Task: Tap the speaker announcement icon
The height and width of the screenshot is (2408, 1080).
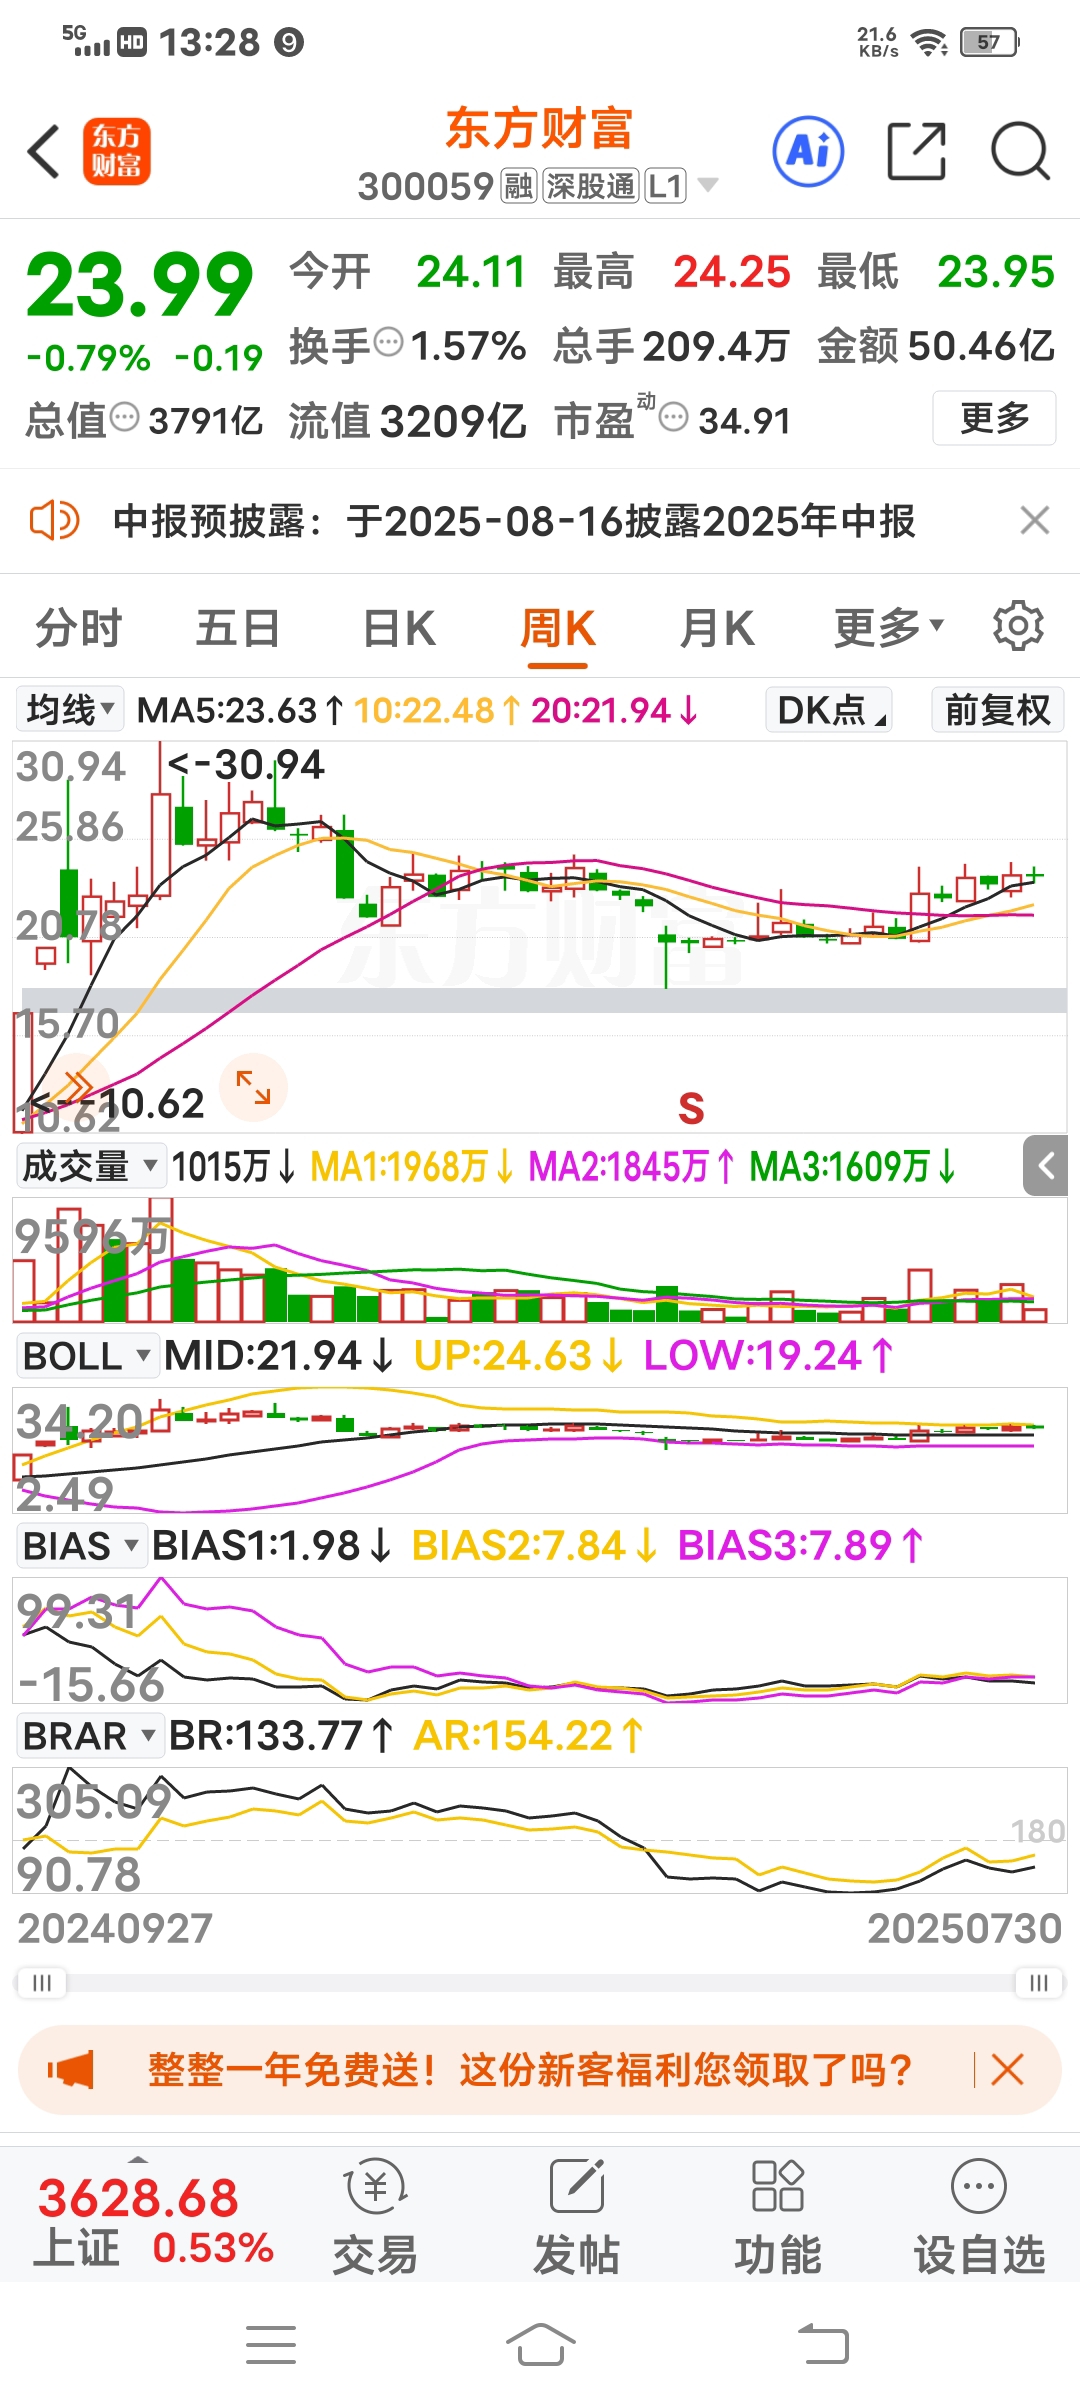Action: [54, 521]
